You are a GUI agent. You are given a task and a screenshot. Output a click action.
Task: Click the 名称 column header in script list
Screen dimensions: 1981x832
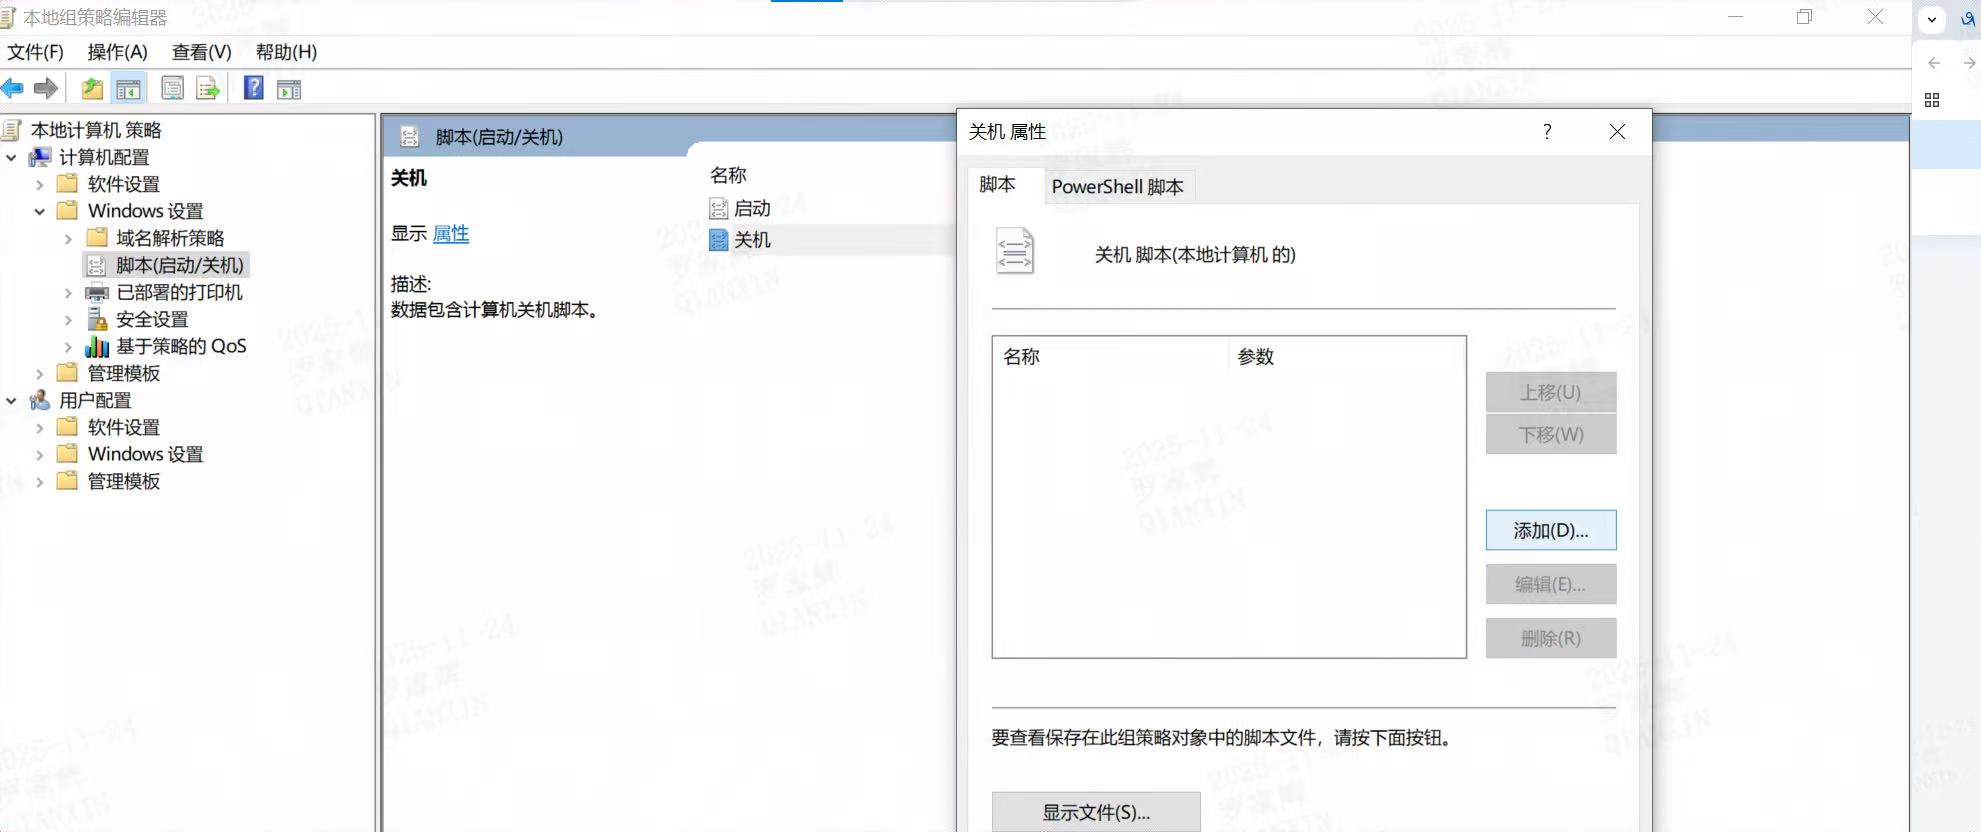click(1110, 356)
